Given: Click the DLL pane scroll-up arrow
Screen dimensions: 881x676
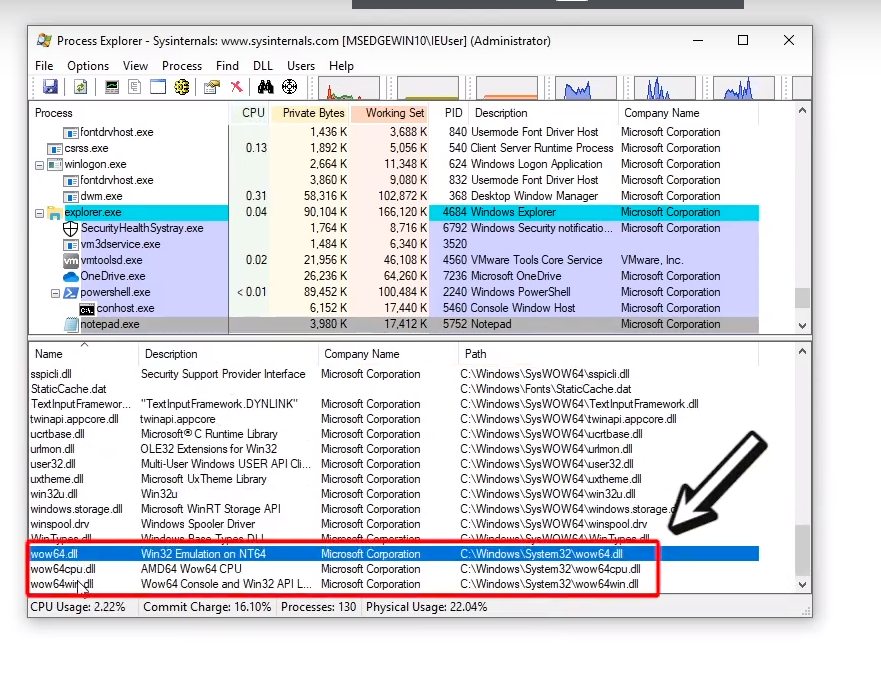Looking at the screenshot, I should tap(802, 352).
